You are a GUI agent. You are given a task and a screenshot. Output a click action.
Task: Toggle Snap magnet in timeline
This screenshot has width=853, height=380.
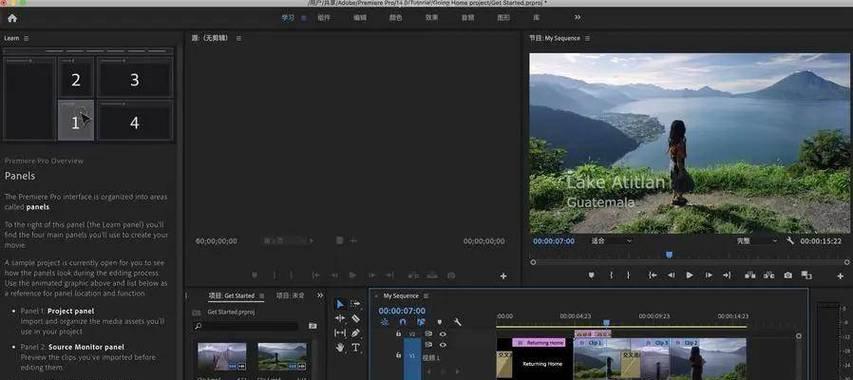click(403, 322)
